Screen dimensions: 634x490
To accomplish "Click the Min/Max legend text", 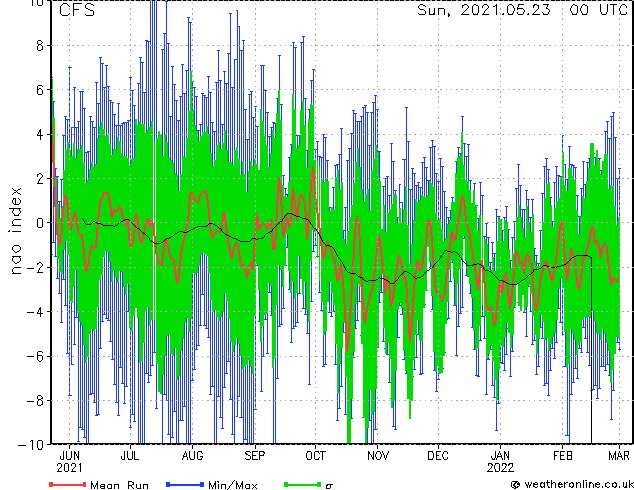I will (x=232, y=485).
